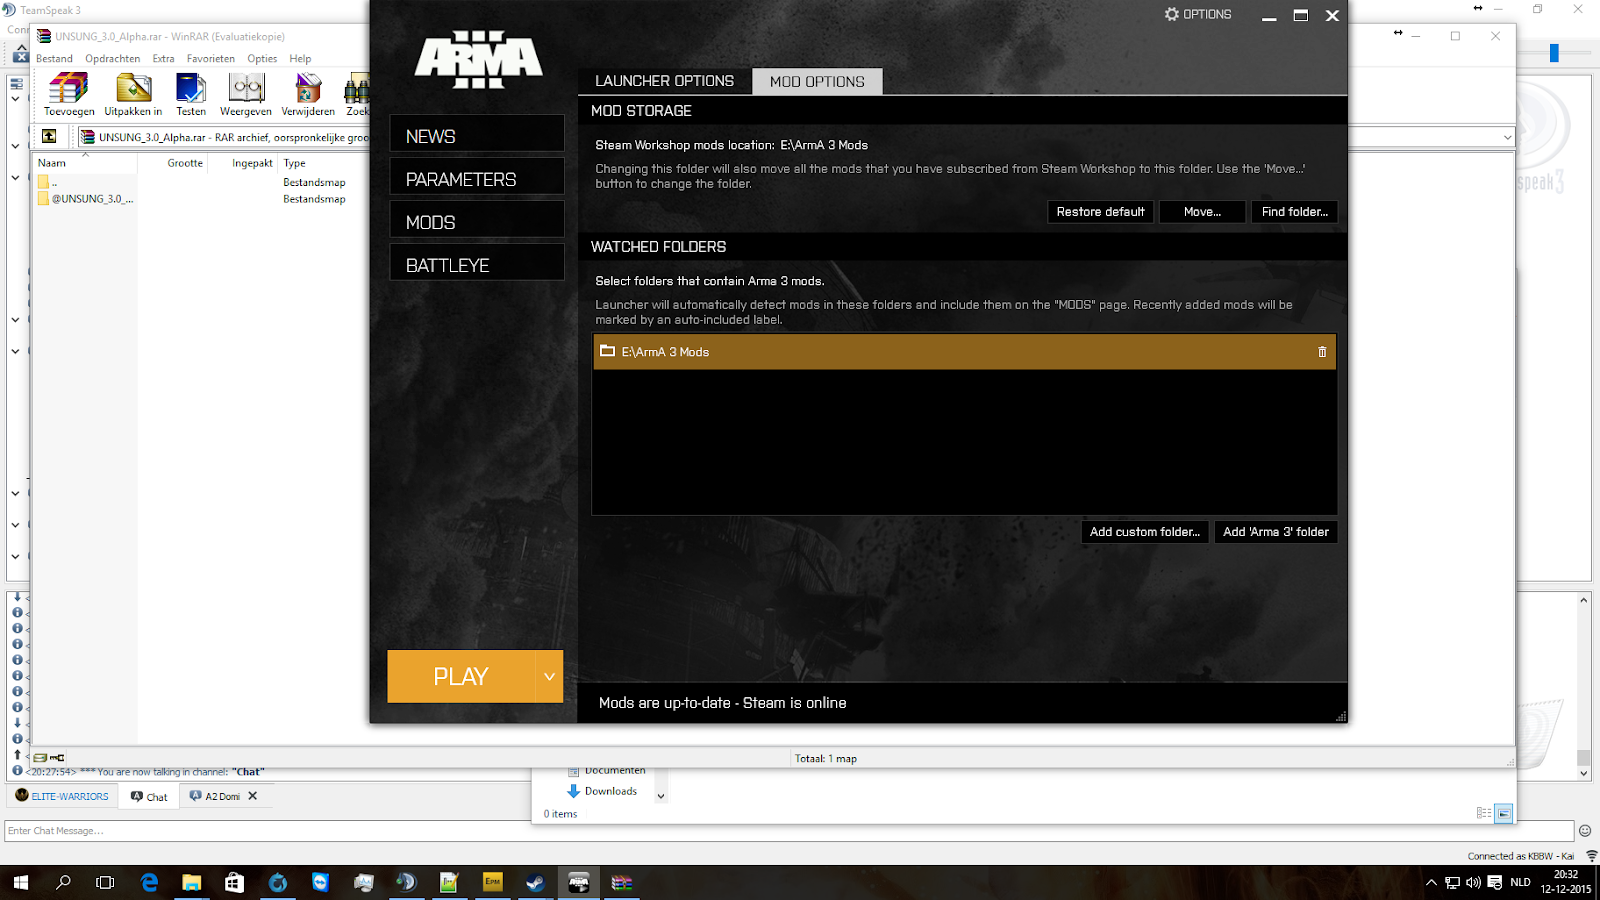
Task: Click Restore default button
Action: (x=1100, y=212)
